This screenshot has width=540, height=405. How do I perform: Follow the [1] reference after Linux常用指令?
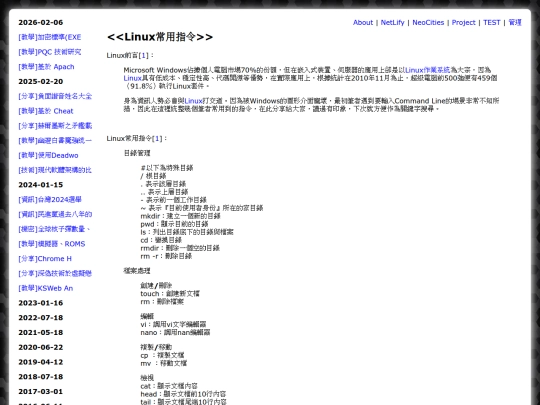click(157, 138)
